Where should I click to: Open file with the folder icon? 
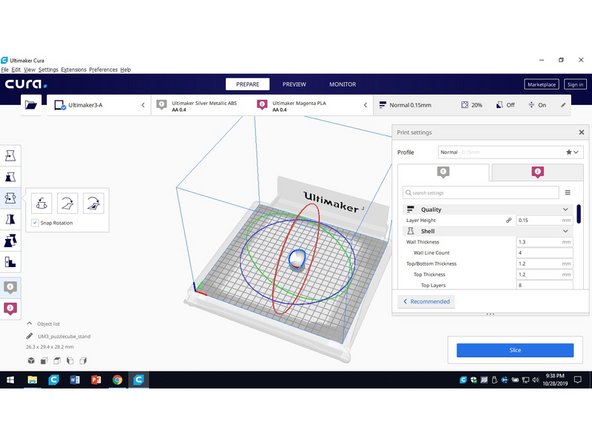pos(31,105)
